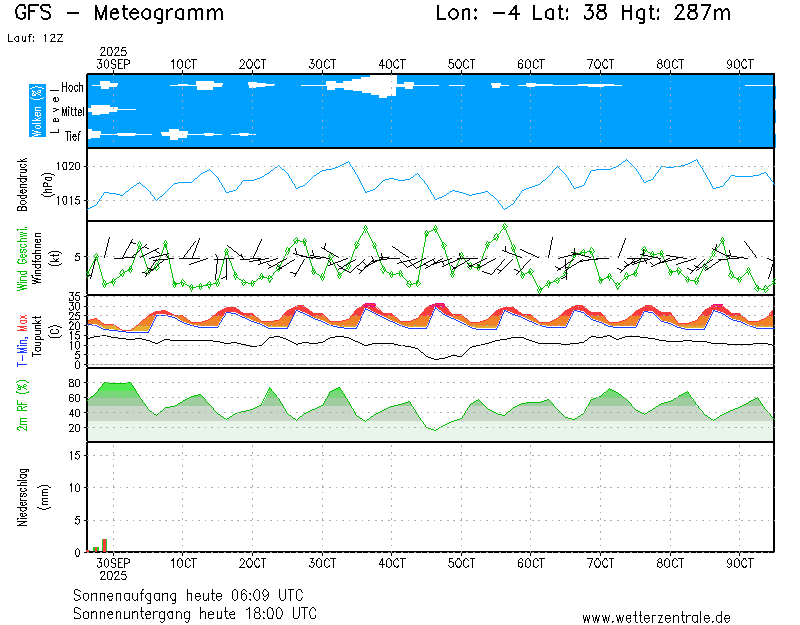
Task: Click the '(mm)' precipitation unit label
Action: pyautogui.click(x=45, y=497)
